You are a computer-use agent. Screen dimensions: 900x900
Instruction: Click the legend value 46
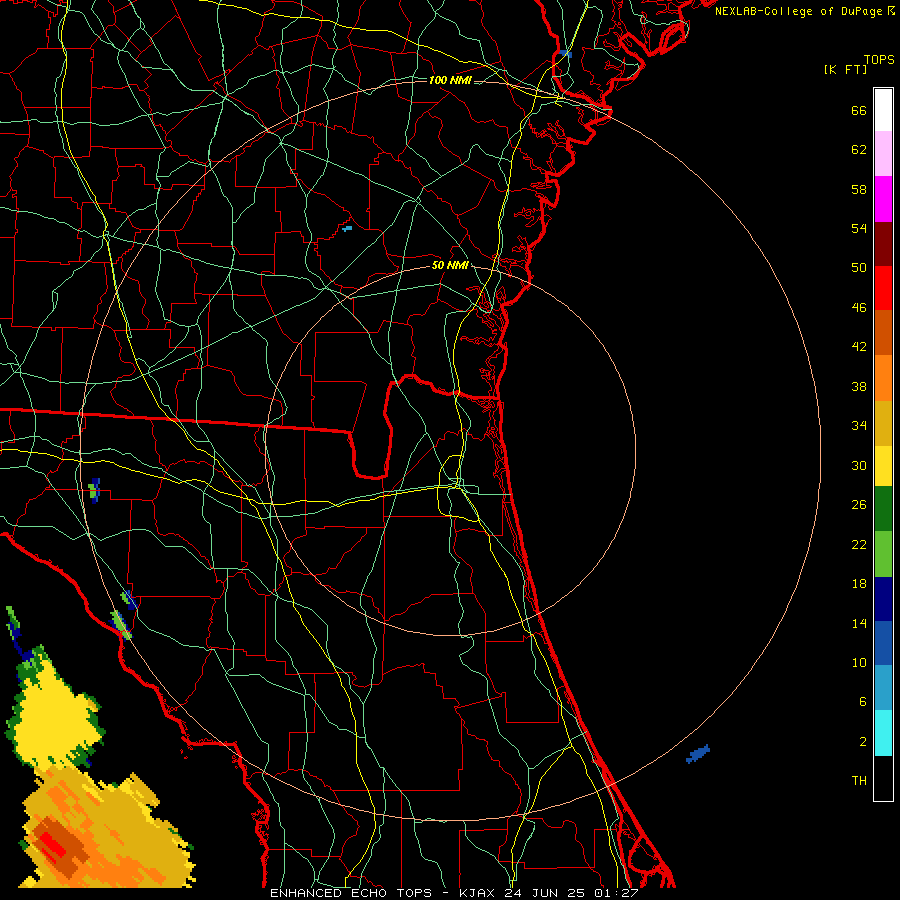[859, 308]
